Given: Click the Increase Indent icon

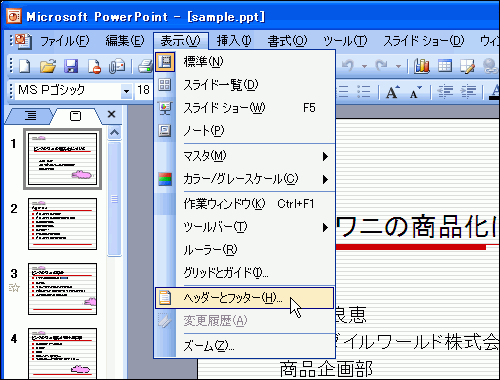Looking at the screenshot, I should point(469,91).
